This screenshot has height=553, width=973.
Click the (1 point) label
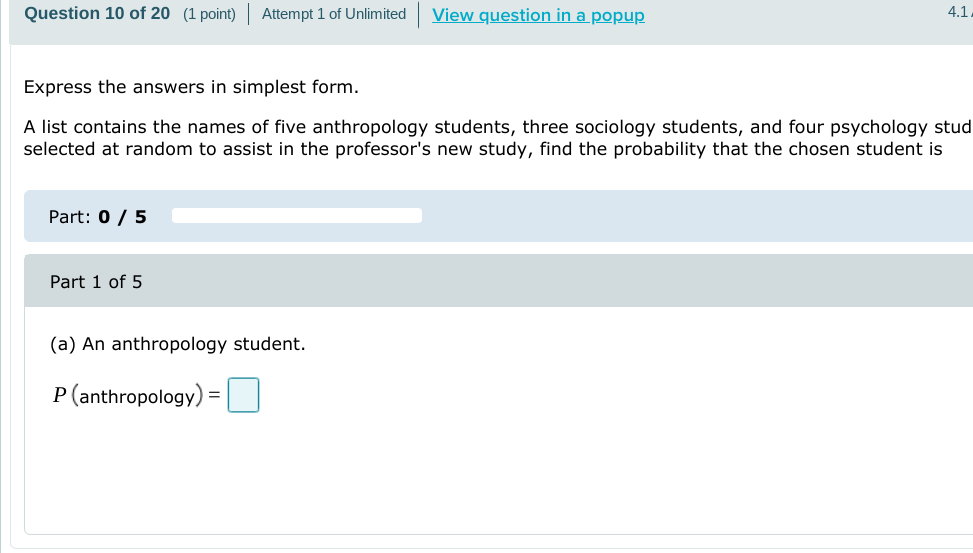coord(209,14)
